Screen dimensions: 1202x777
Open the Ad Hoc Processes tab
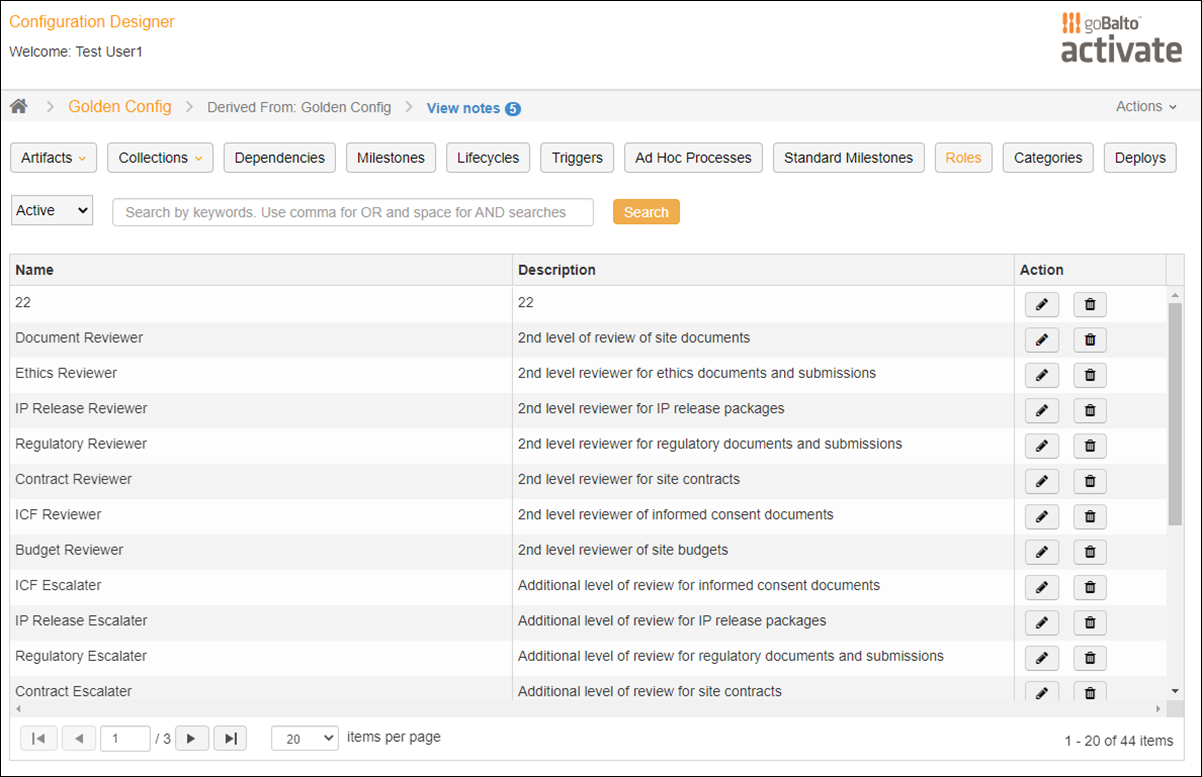tap(693, 158)
